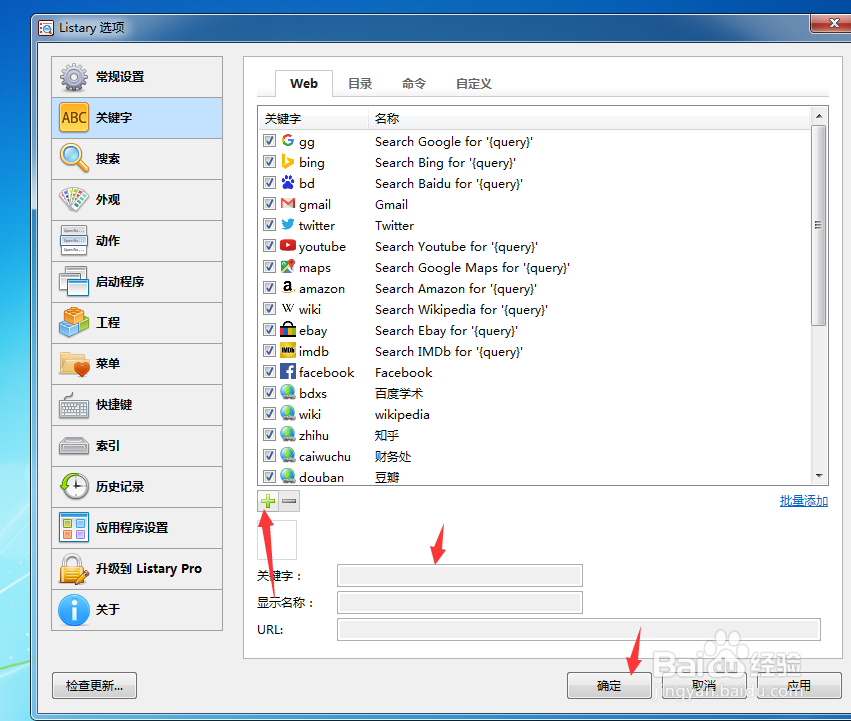The image size is (851, 721).
Task: Click the YouTube play icon
Action: 288,245
